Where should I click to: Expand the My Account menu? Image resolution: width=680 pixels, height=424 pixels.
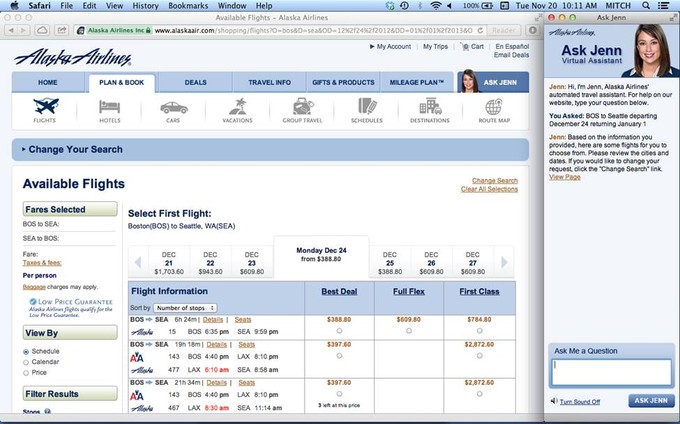pyautogui.click(x=390, y=46)
